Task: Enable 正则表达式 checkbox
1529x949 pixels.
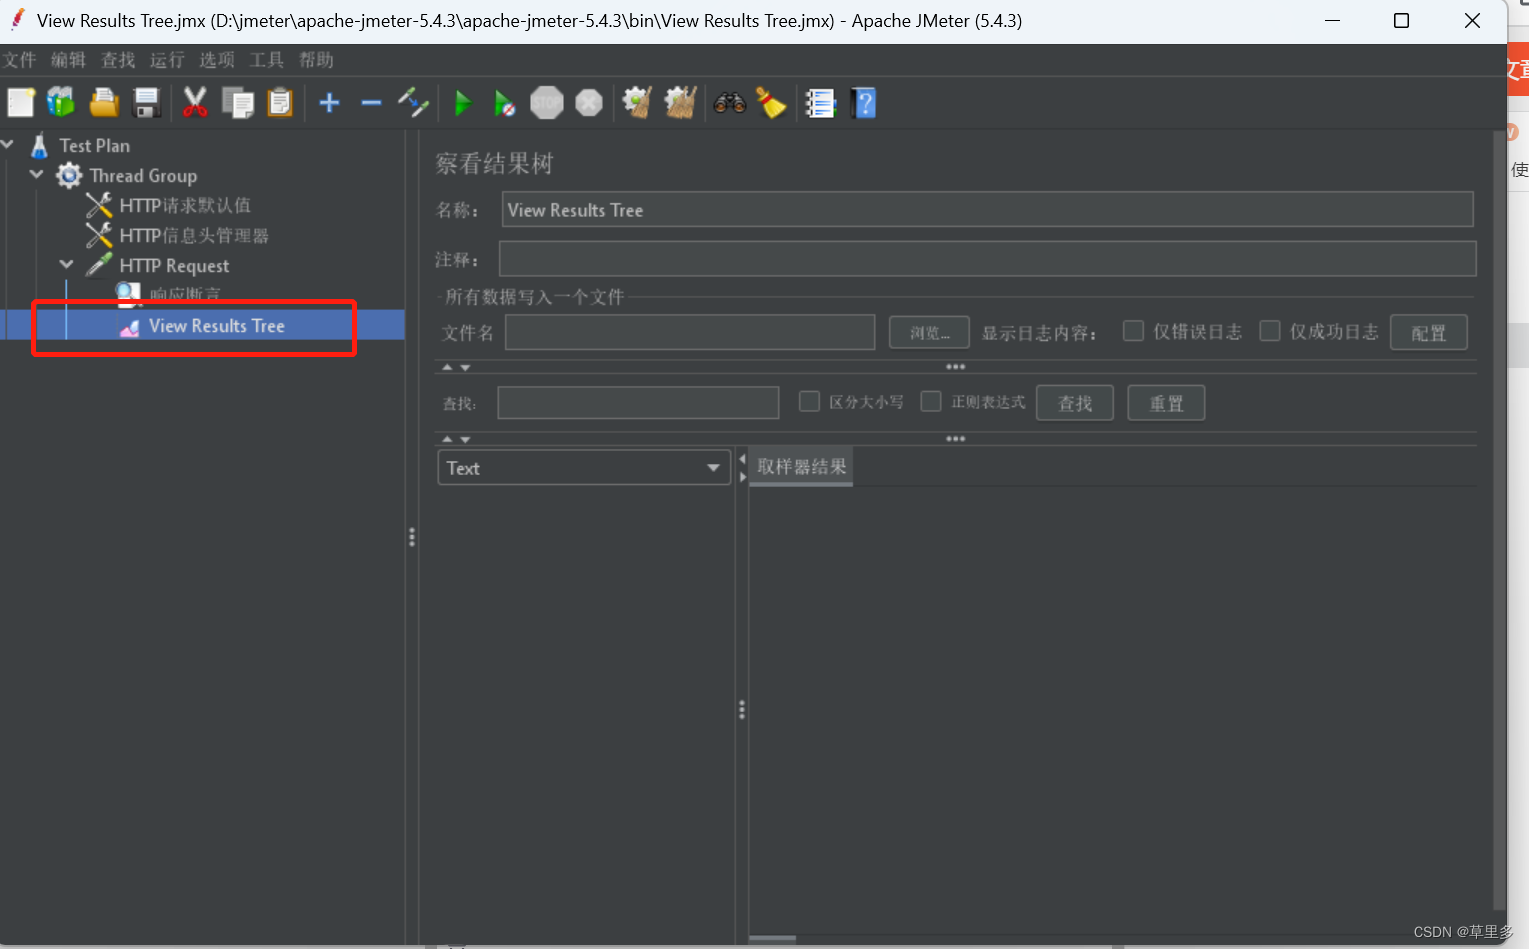Action: 931,401
